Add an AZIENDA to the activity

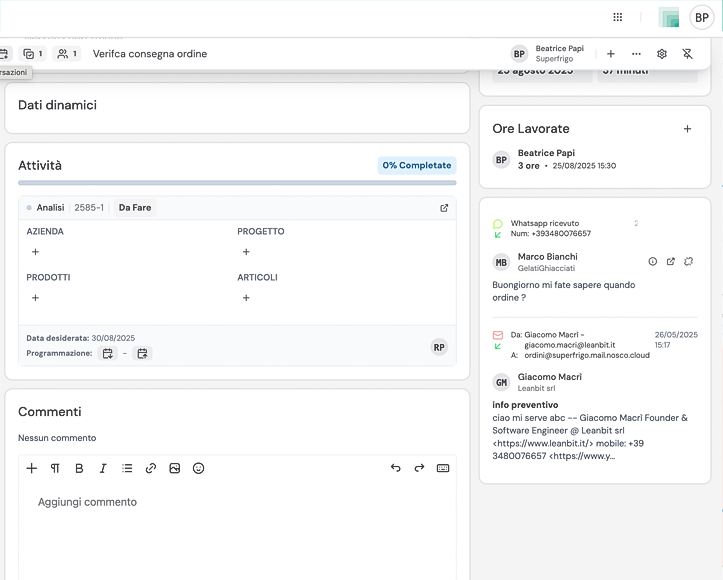[35, 252]
